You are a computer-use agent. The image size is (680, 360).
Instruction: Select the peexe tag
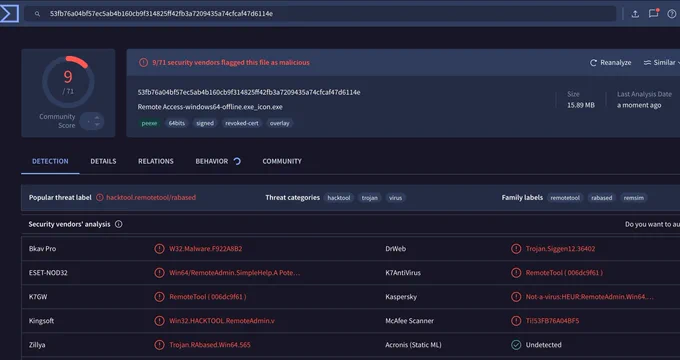coord(149,123)
